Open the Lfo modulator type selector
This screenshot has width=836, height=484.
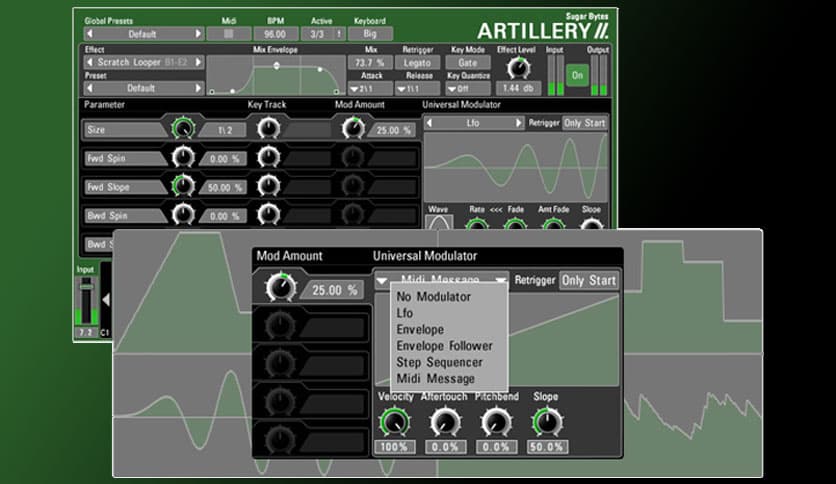(473, 123)
